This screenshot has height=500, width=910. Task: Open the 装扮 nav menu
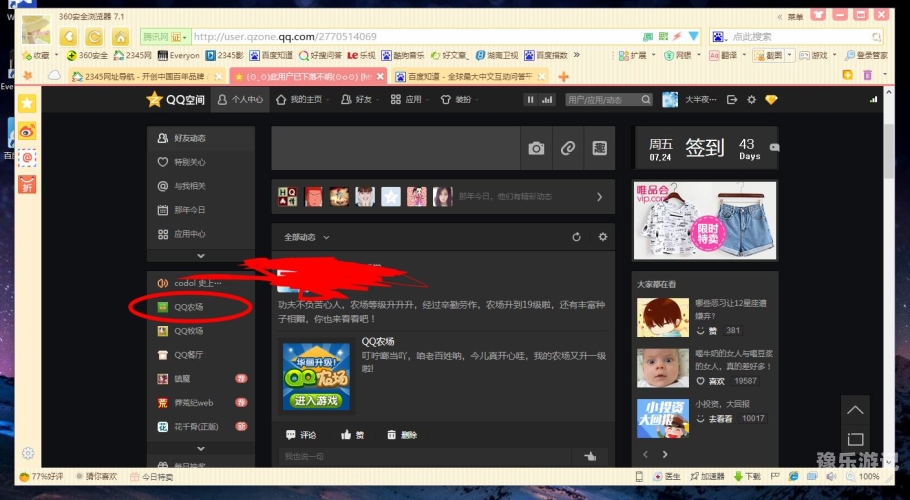coord(460,100)
